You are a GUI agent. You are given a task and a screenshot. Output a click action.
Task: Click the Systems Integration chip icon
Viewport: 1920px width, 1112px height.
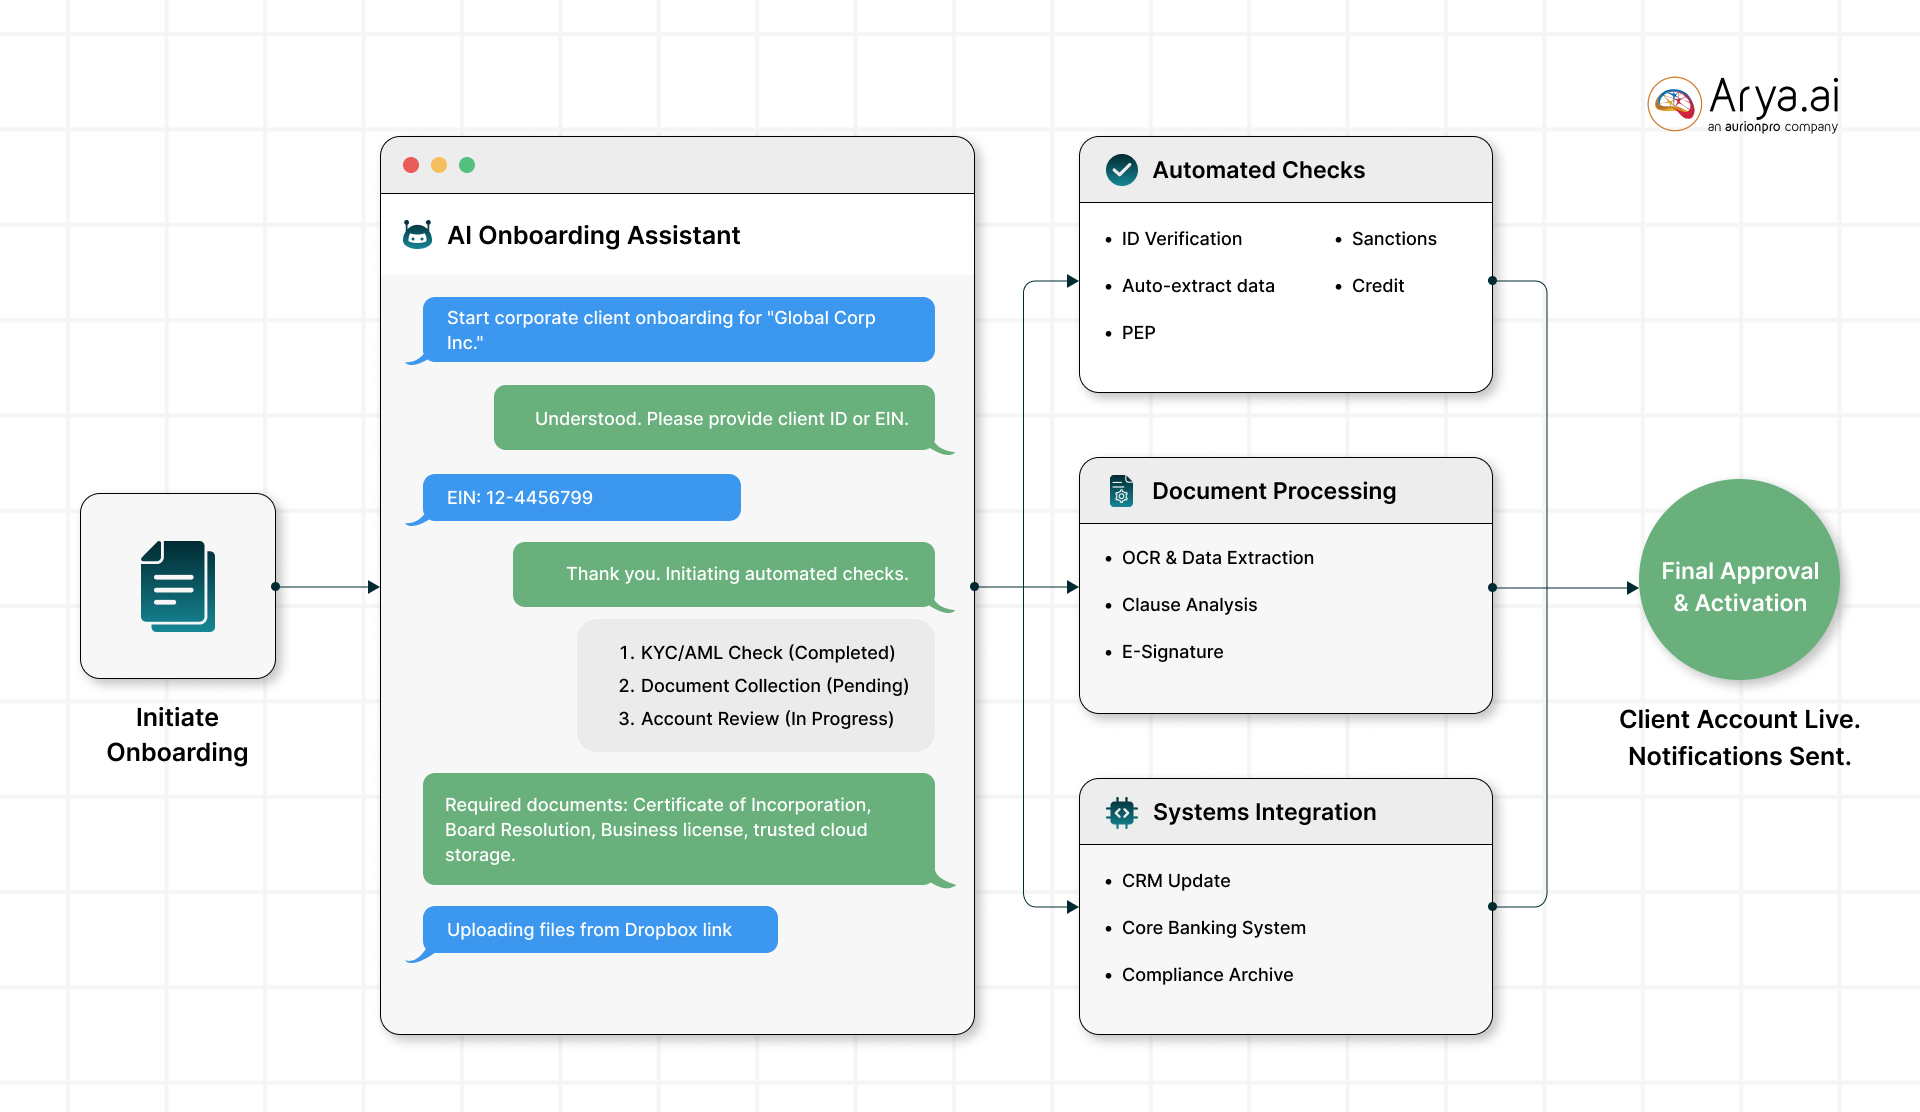click(x=1122, y=812)
